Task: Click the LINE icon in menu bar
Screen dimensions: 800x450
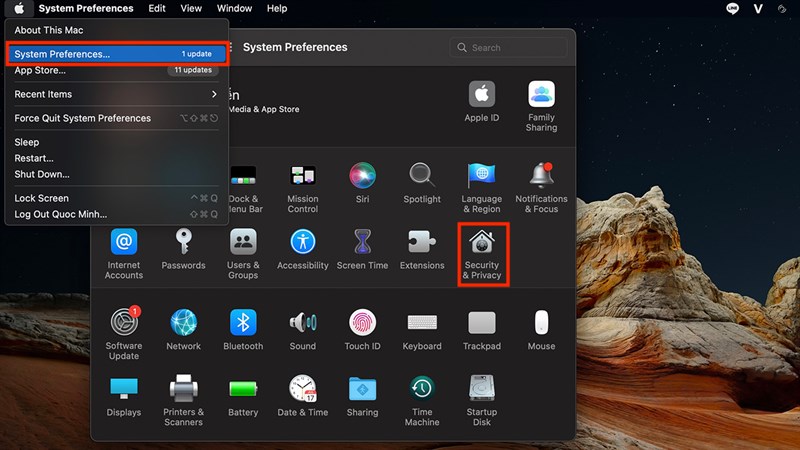Action: (x=733, y=8)
